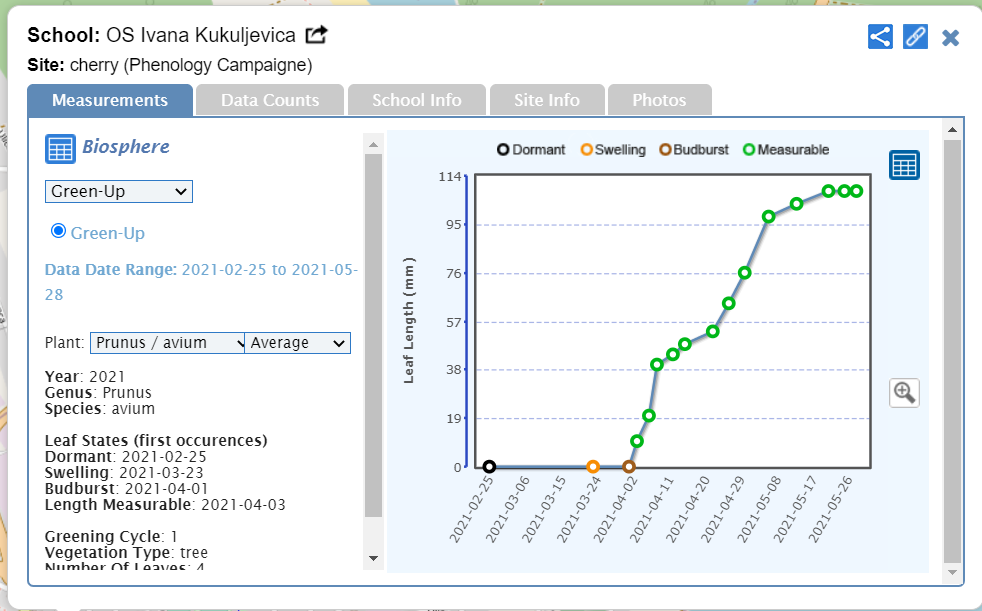Toggle the Swelling legend entry

coord(612,150)
